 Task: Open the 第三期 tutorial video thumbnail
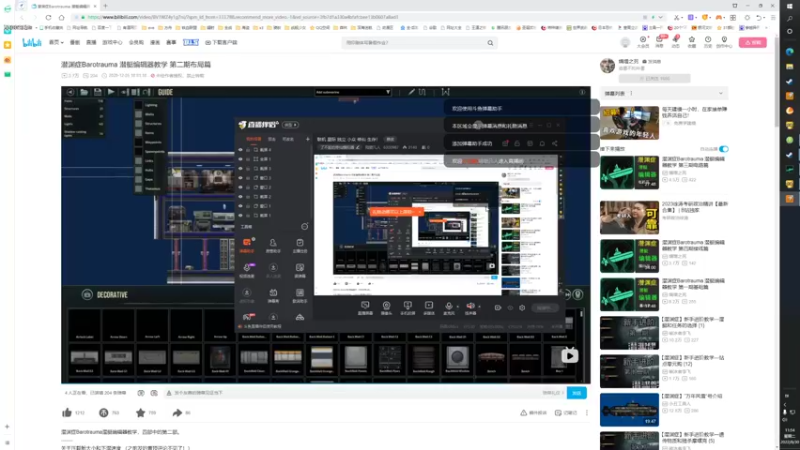[x=629, y=173]
